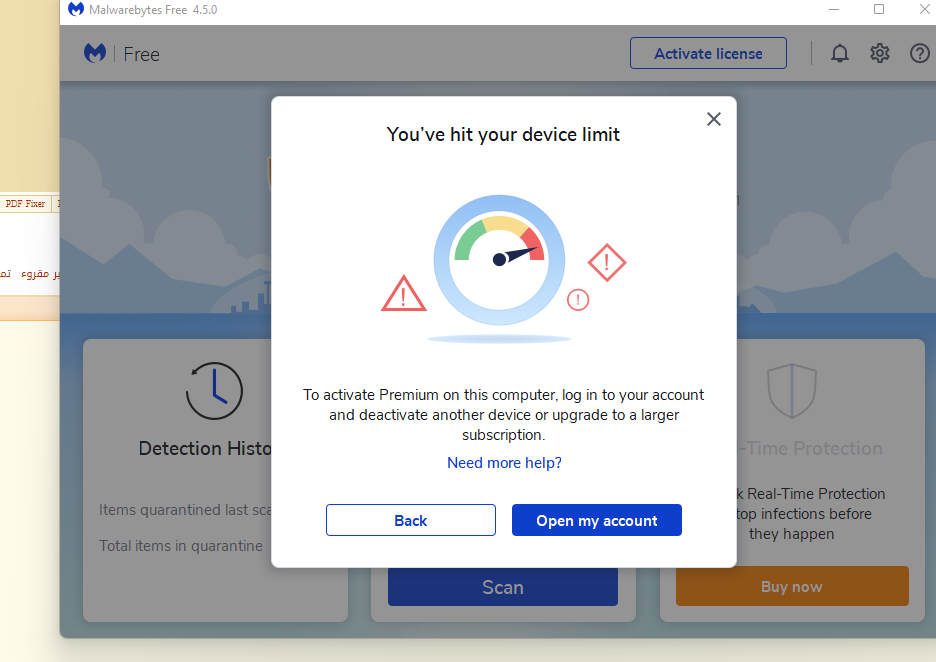Click the Time Protection card title
The width and height of the screenshot is (936, 662).
click(x=811, y=448)
